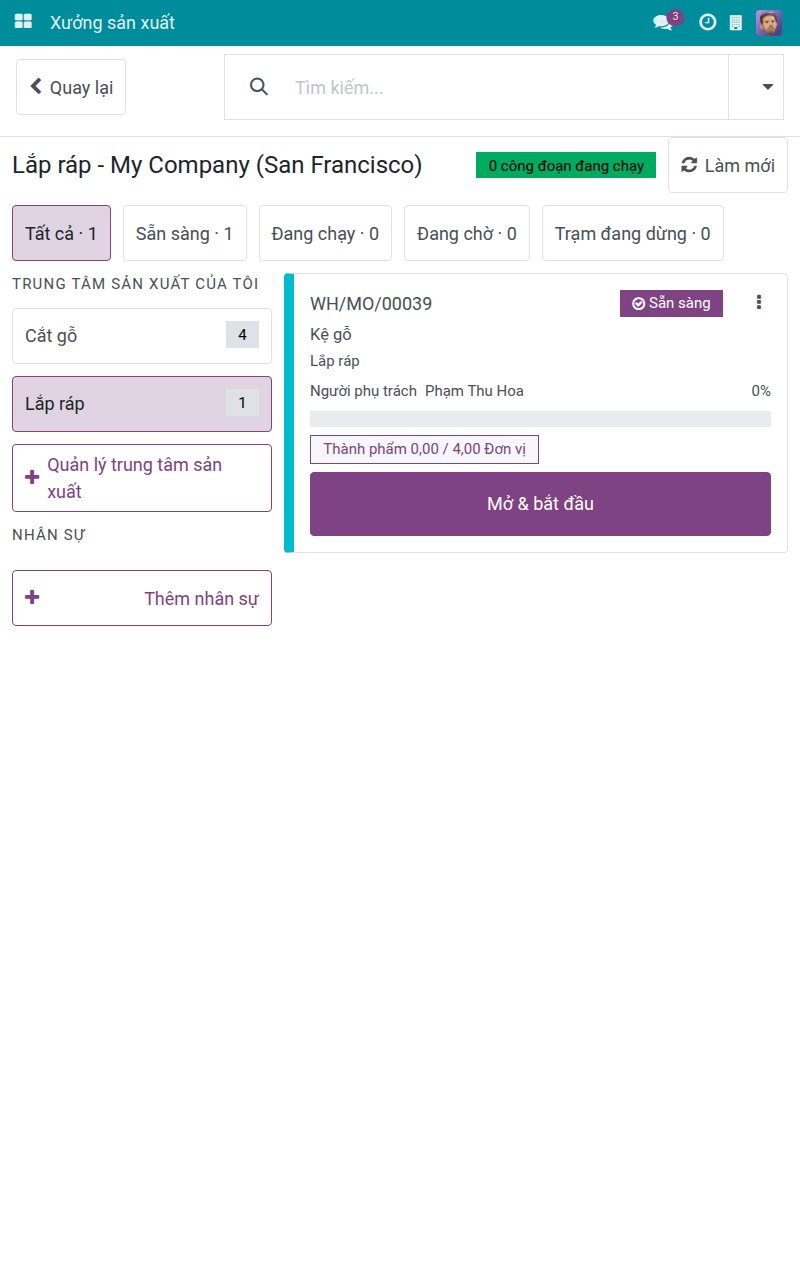The width and height of the screenshot is (800, 1280).
Task: Filter by Đang chạy work orders
Action: click(325, 233)
